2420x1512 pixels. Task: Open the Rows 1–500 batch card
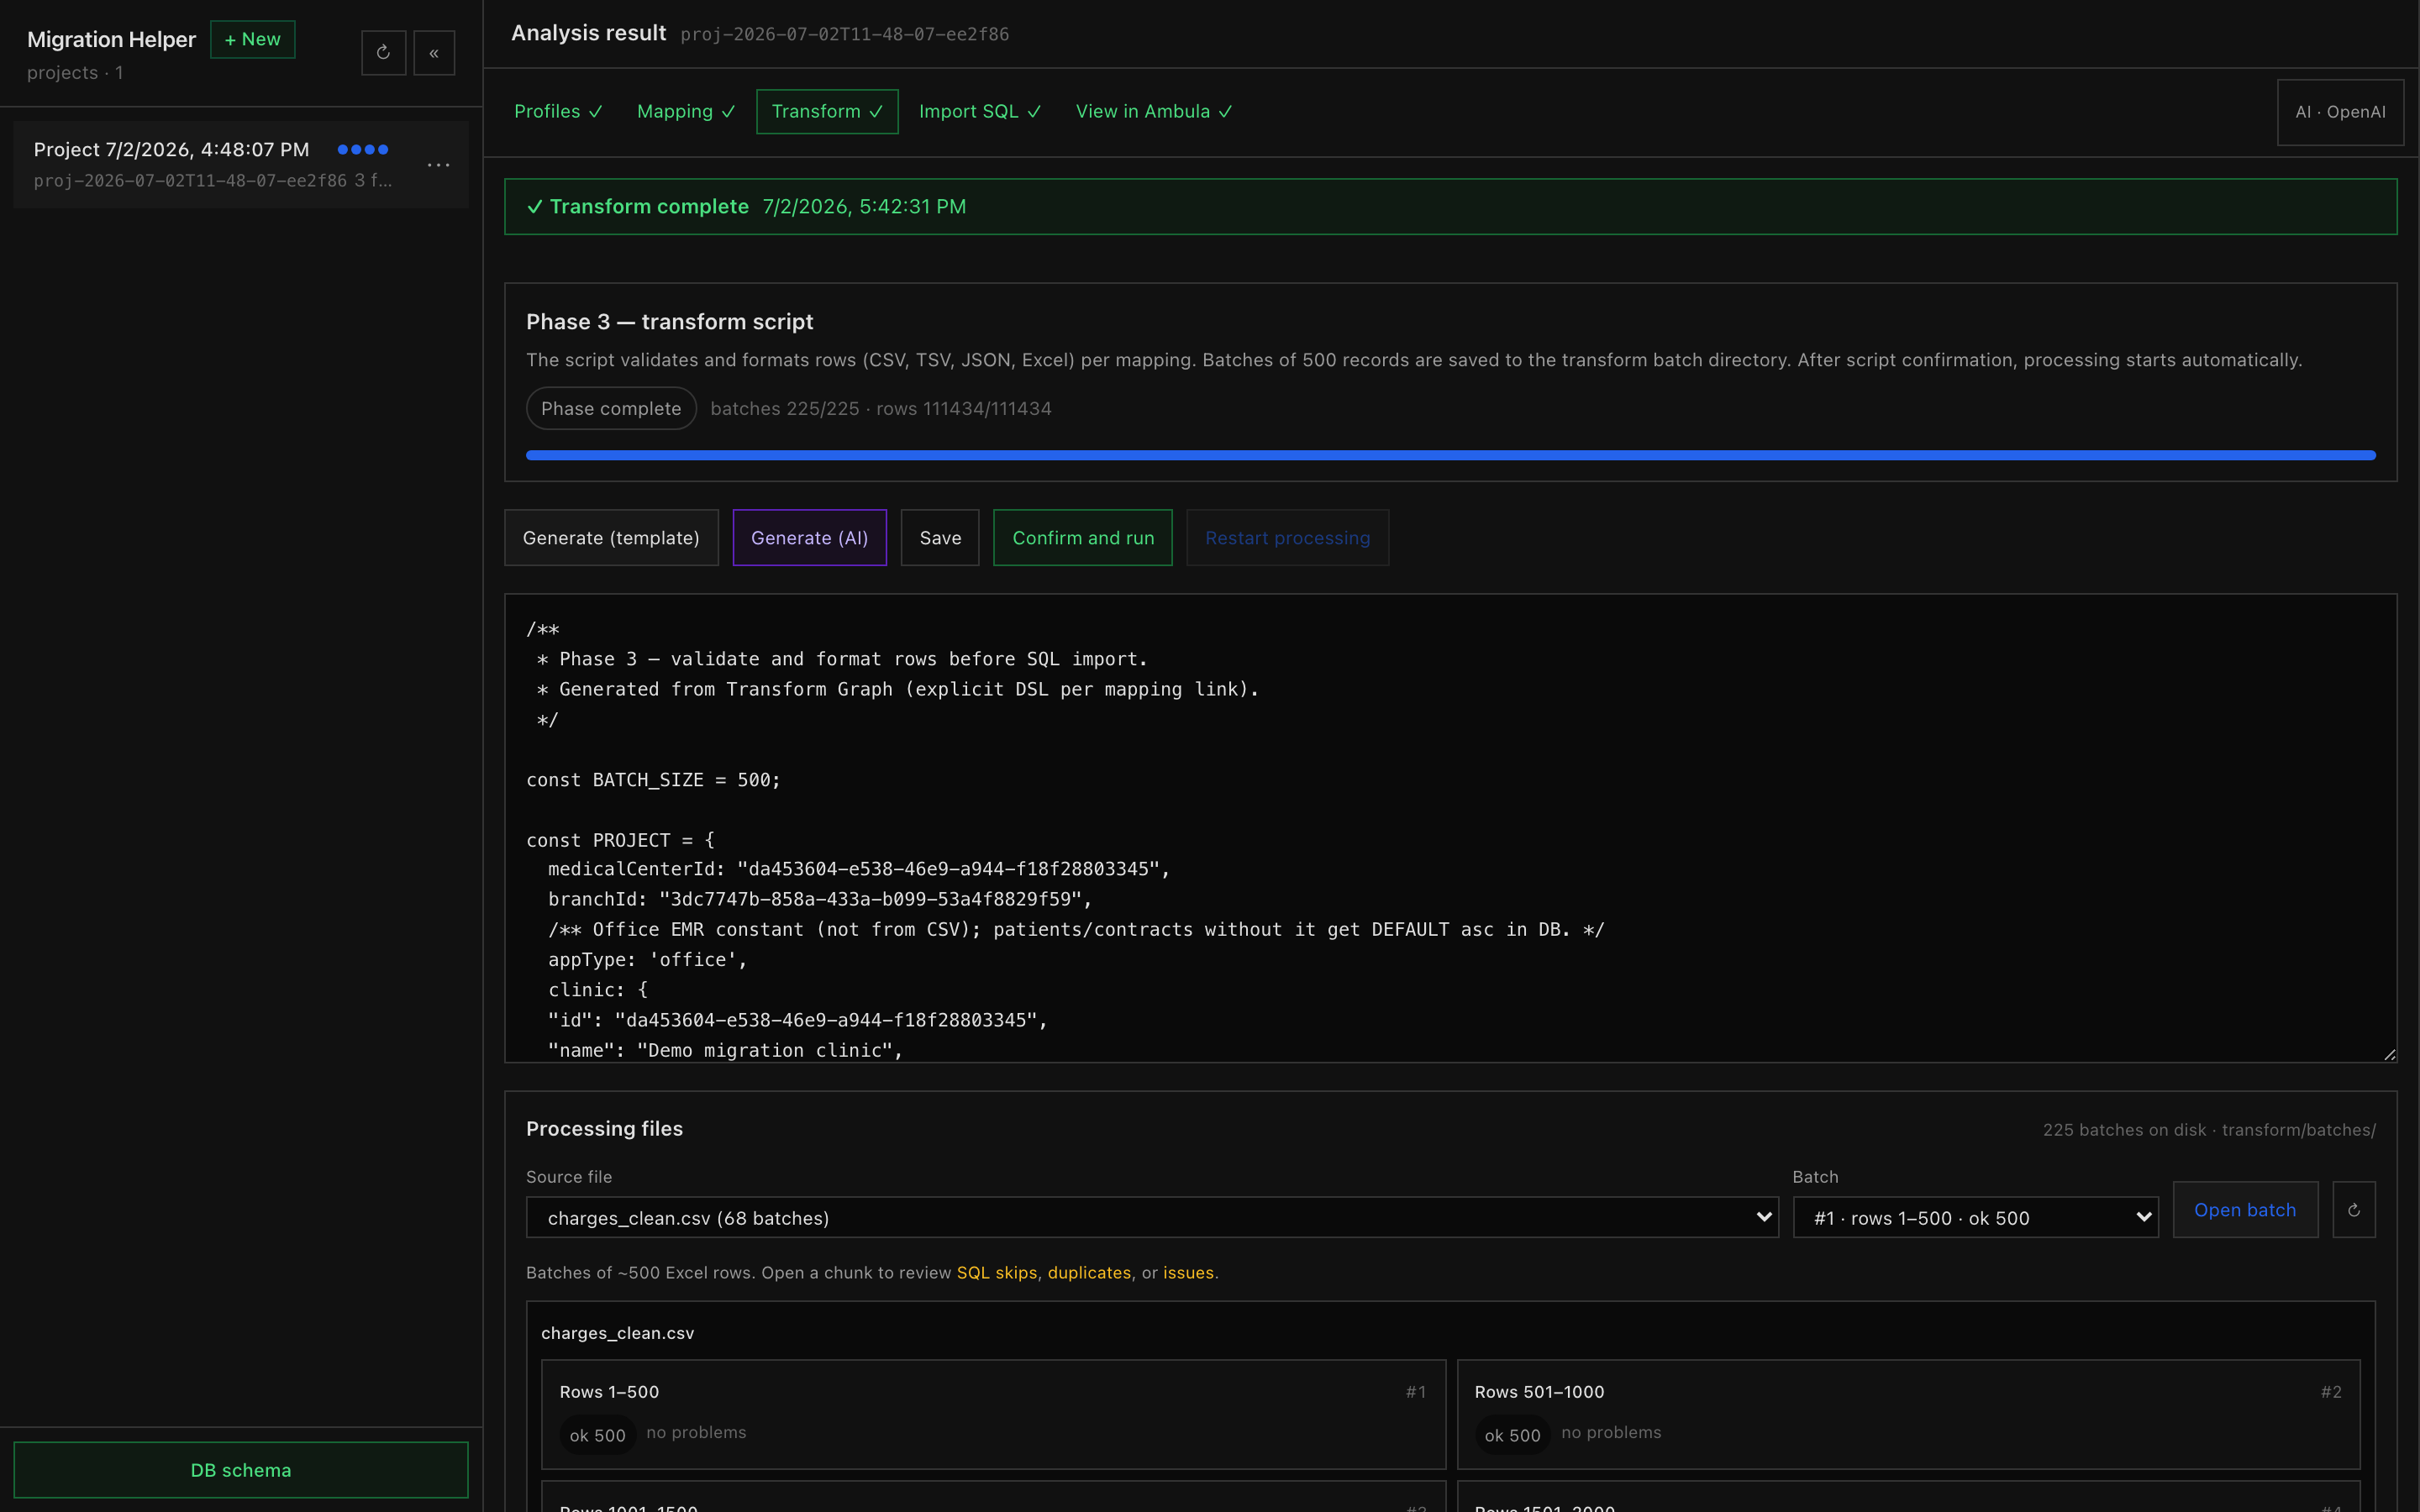click(x=993, y=1414)
